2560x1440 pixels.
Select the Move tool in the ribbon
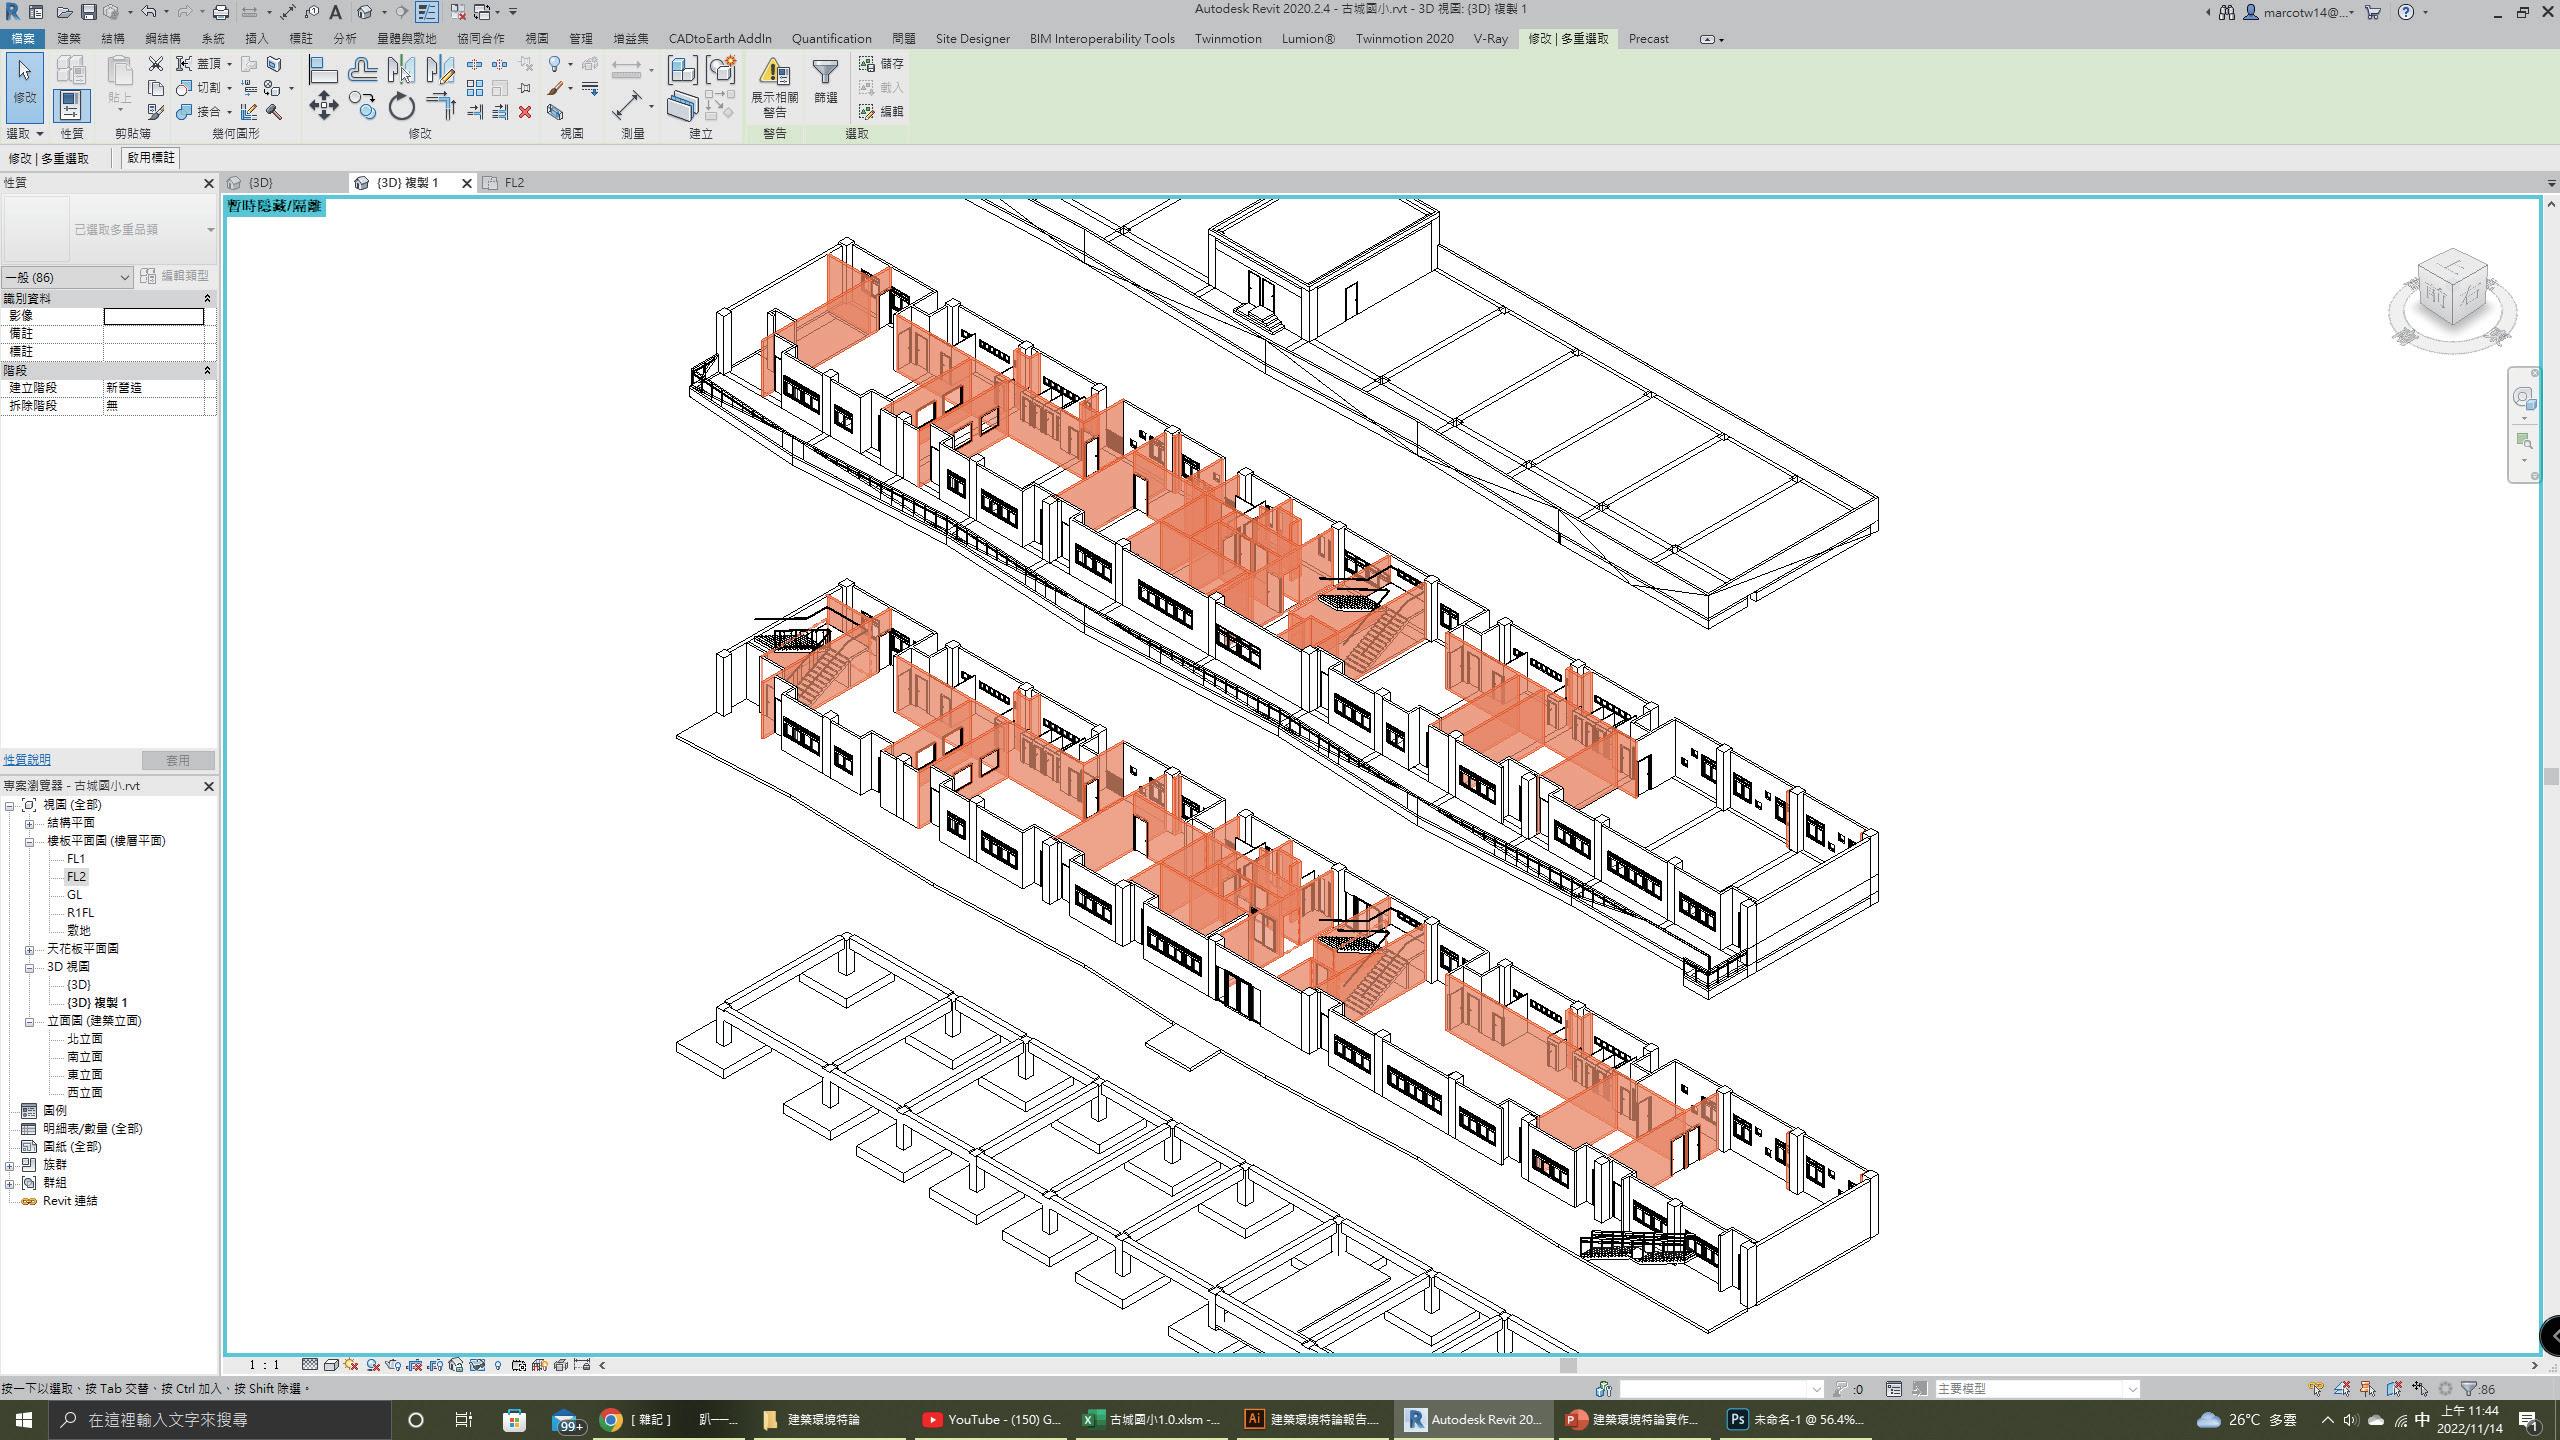pyautogui.click(x=323, y=106)
